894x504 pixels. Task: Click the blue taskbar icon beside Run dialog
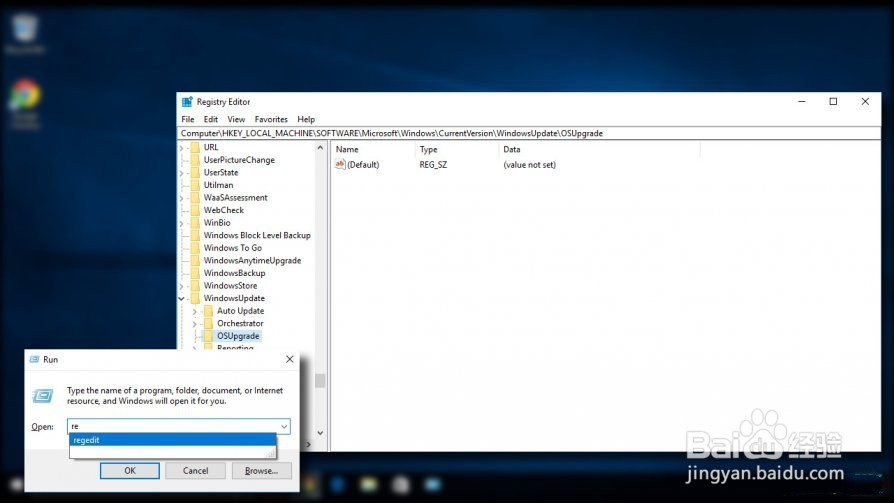[x=338, y=485]
